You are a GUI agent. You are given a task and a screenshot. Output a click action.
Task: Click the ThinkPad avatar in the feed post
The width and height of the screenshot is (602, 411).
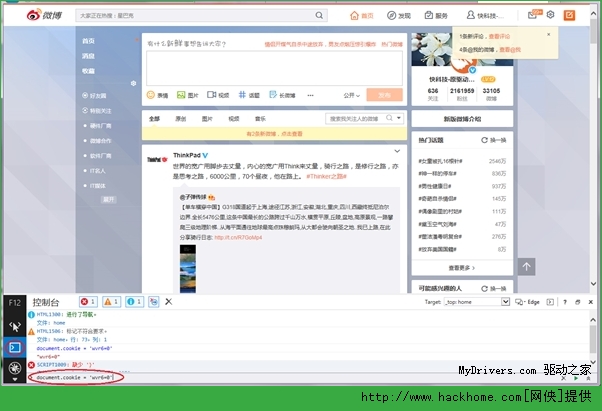[157, 159]
